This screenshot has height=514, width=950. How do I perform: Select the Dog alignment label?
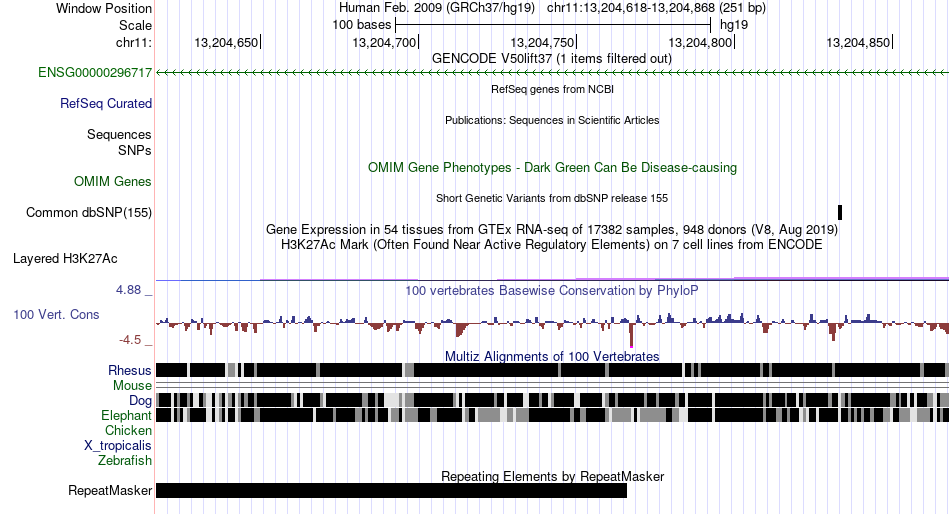(140, 401)
